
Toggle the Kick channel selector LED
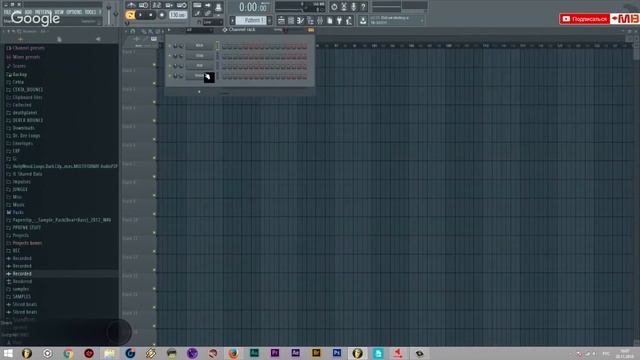pyautogui.click(x=218, y=45)
